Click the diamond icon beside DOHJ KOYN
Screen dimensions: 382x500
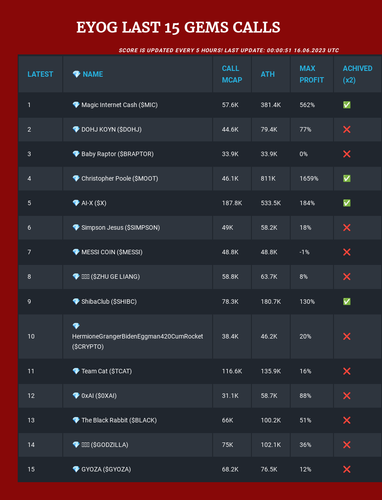(76, 129)
